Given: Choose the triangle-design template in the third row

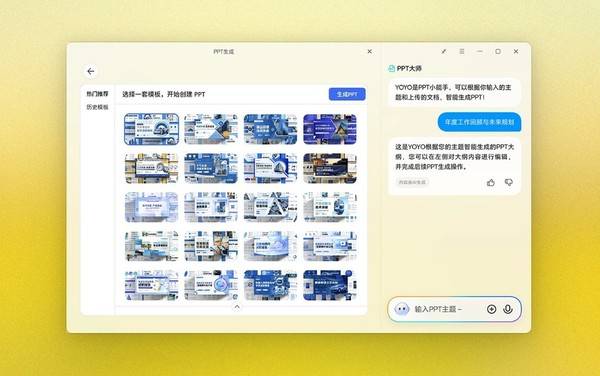Looking at the screenshot, I should coord(270,207).
